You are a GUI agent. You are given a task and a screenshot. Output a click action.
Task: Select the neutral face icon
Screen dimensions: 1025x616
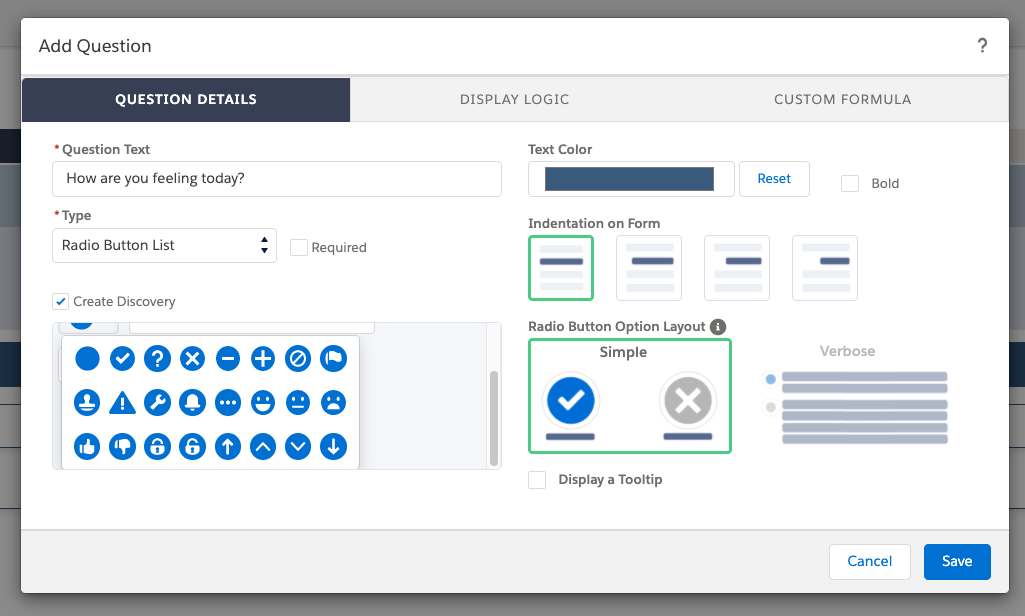point(298,403)
